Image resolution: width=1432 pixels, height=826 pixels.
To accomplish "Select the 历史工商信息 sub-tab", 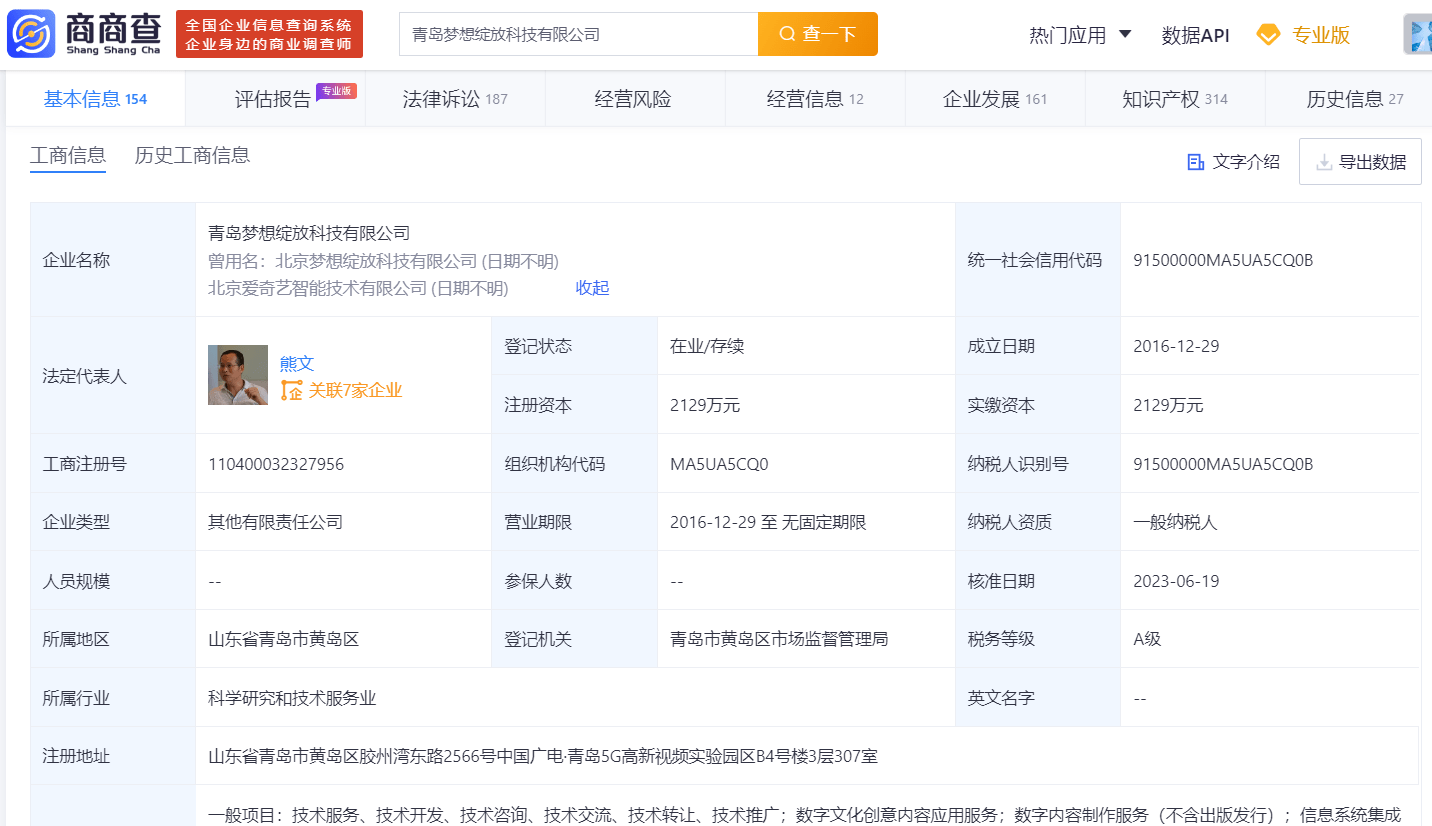I will (192, 155).
